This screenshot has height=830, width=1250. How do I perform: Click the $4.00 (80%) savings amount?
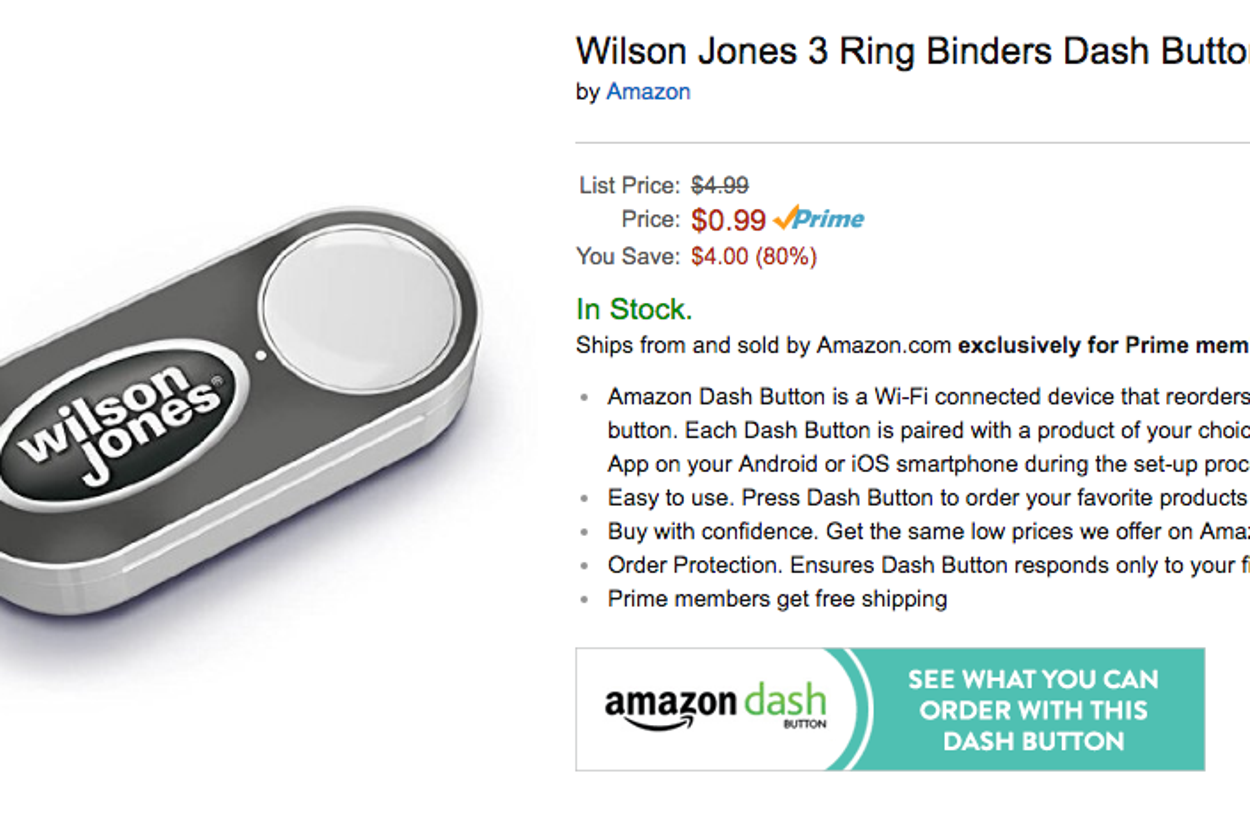pos(753,257)
